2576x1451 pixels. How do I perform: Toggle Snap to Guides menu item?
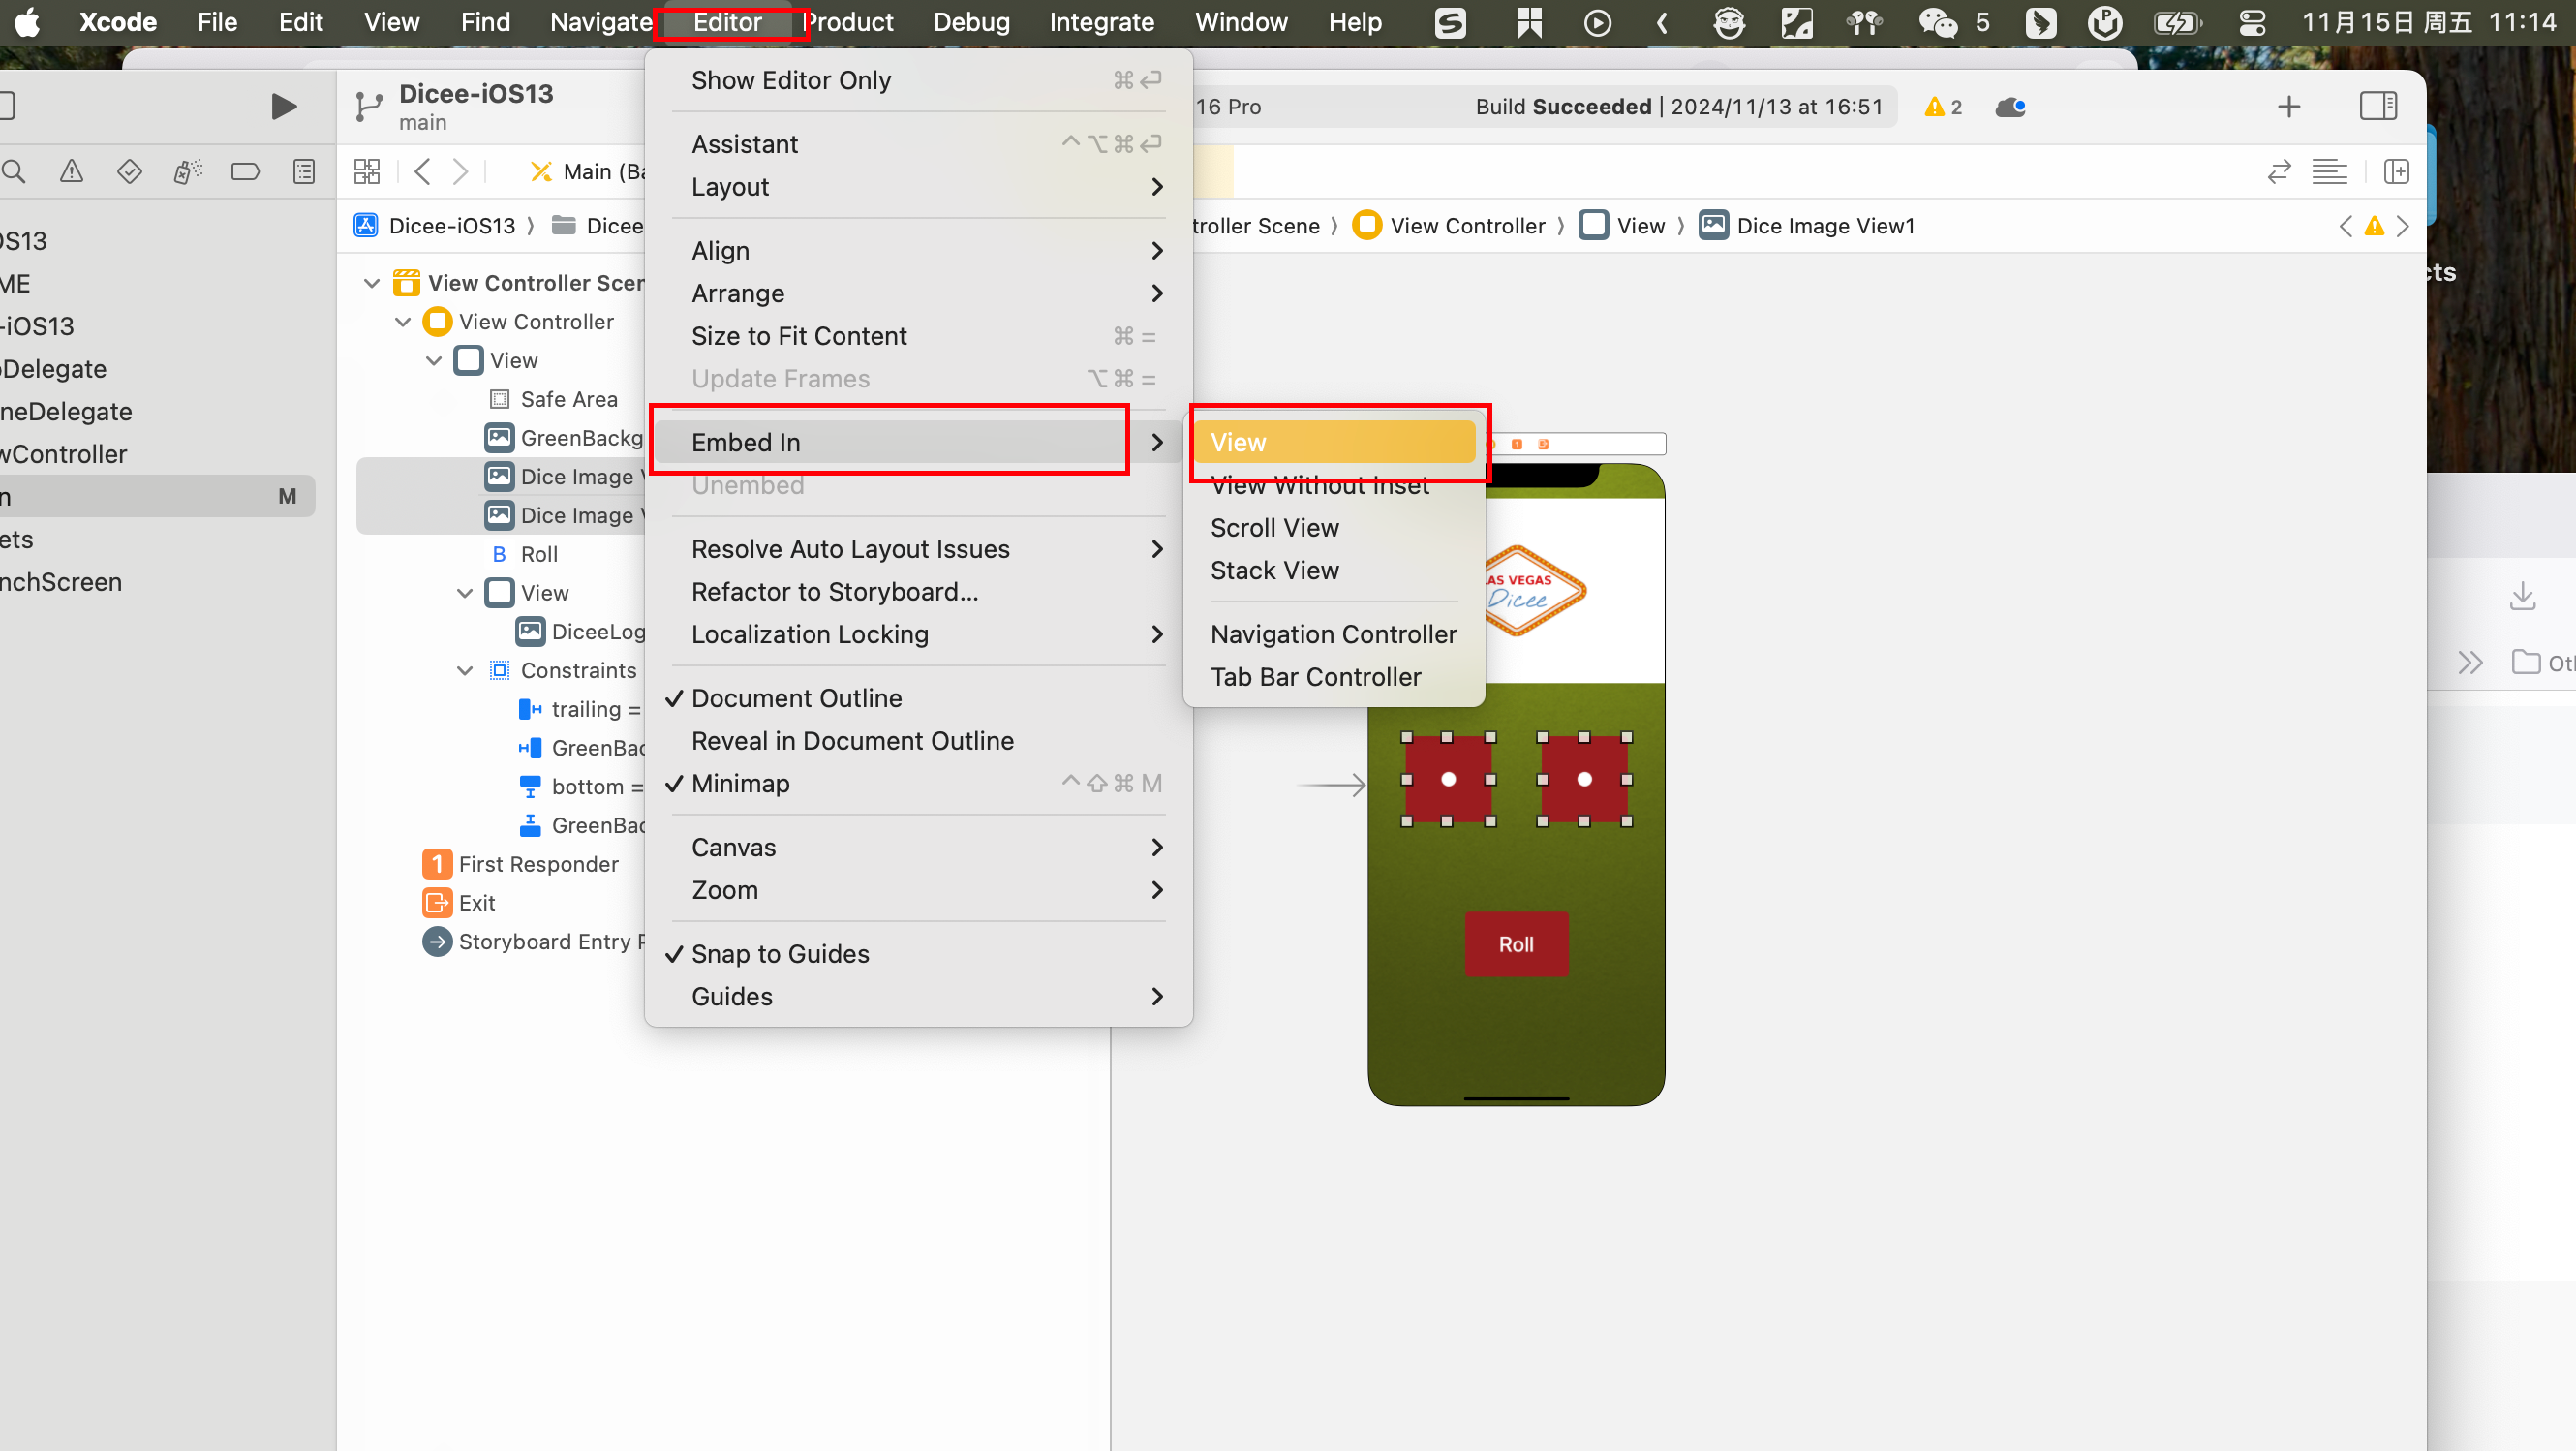pos(918,954)
